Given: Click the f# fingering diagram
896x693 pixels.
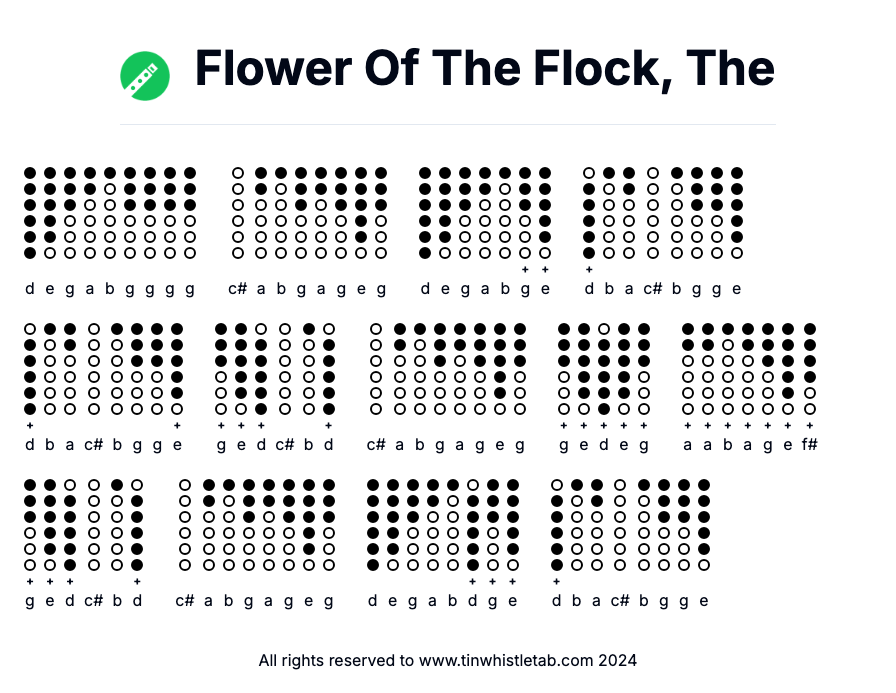Looking at the screenshot, I should (810, 368).
